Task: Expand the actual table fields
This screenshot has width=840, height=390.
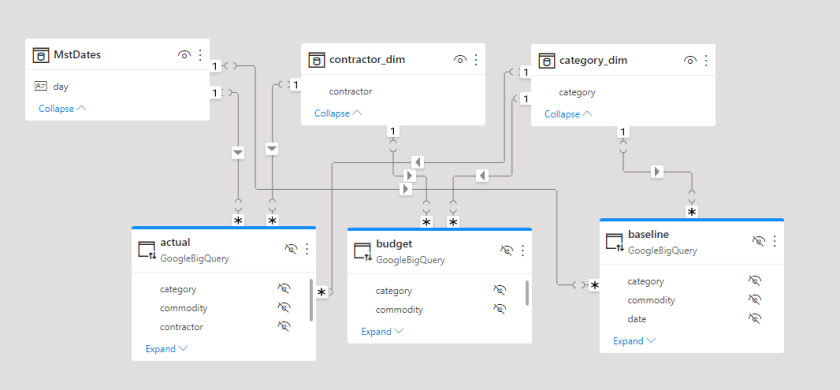Action: click(x=167, y=349)
